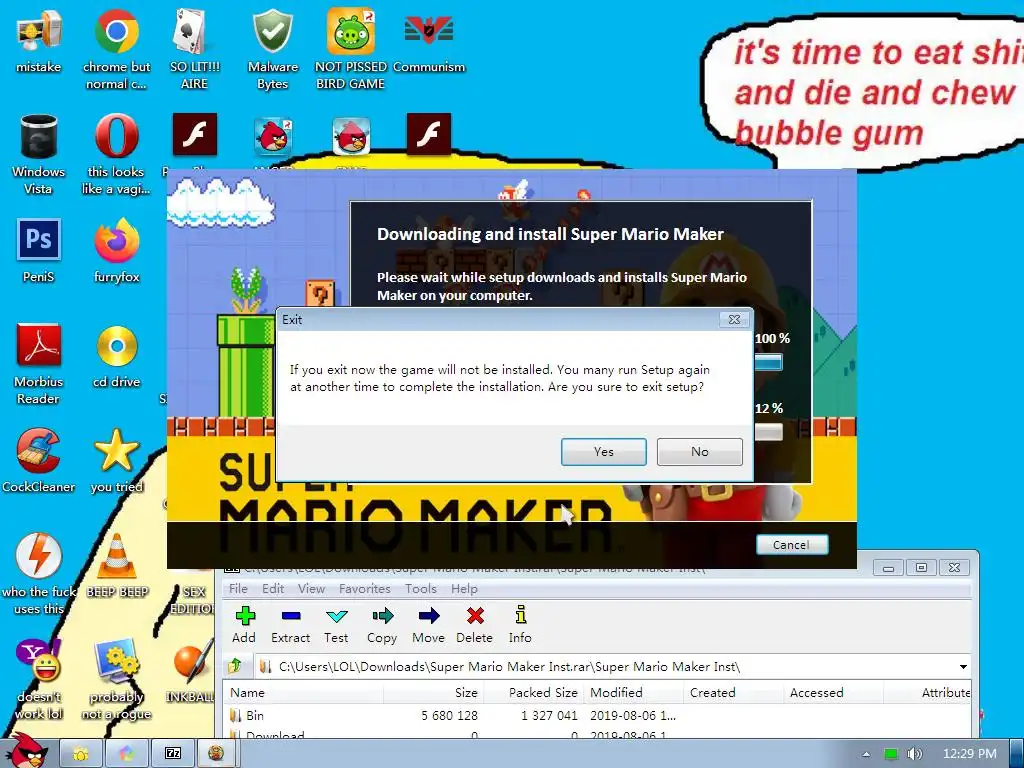Click the 'Morbius Reader' Adobe icon

[39, 364]
